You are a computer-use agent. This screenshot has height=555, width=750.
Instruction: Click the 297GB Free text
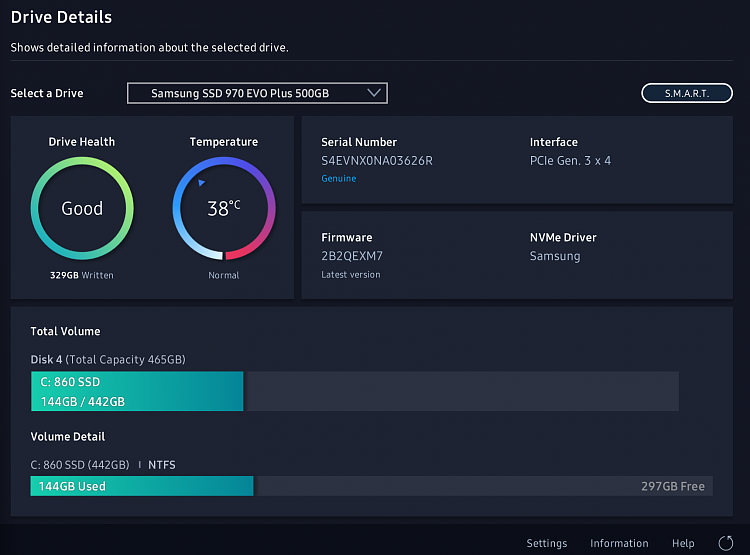tap(673, 487)
